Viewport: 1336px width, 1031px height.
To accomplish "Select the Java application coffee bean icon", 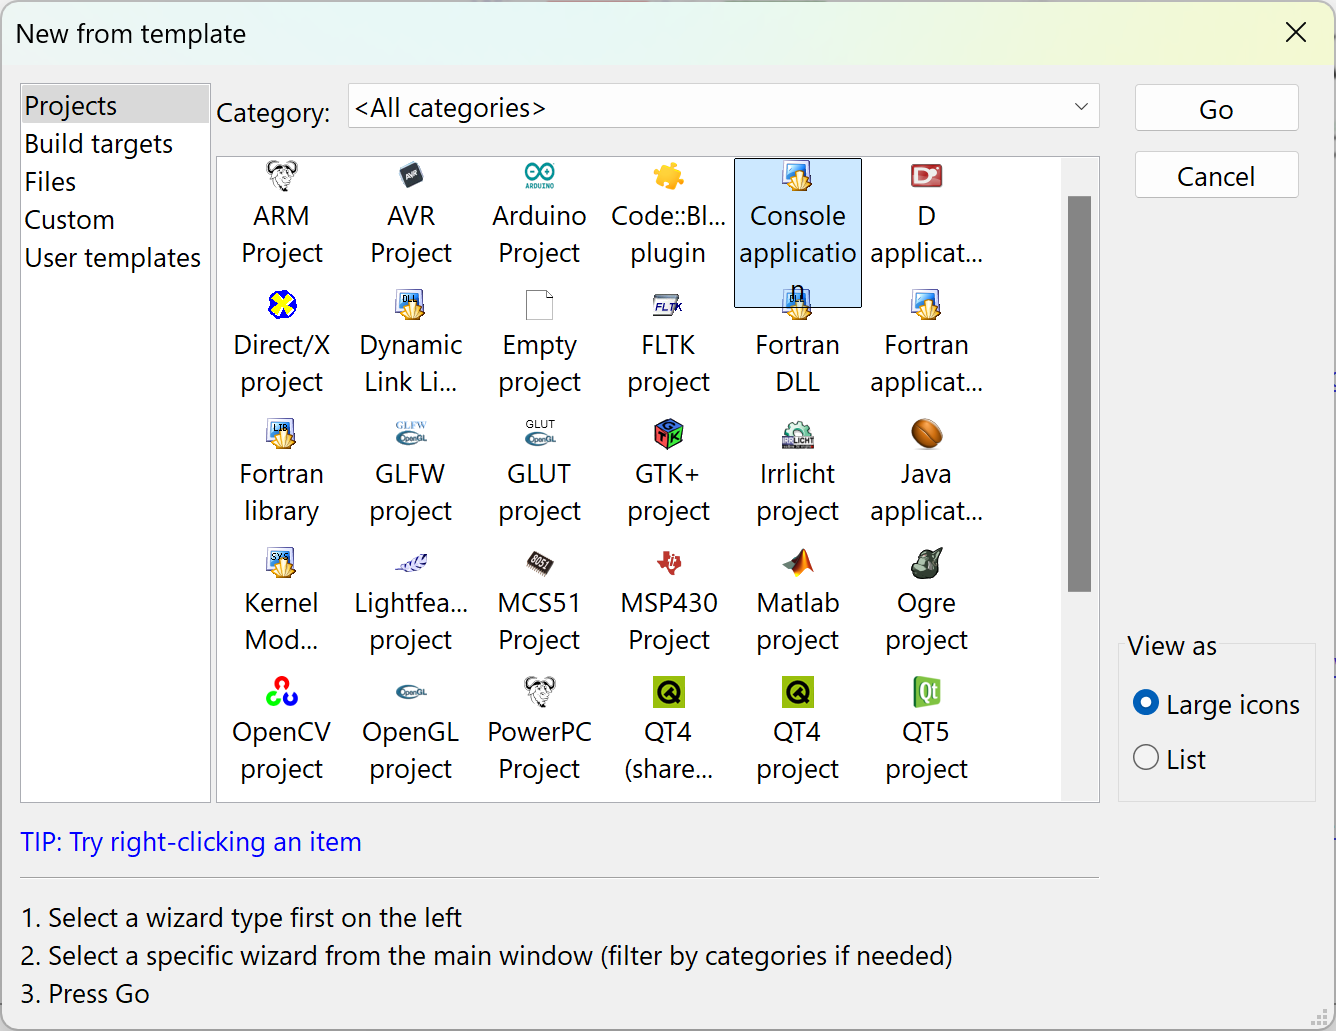I will point(926,434).
